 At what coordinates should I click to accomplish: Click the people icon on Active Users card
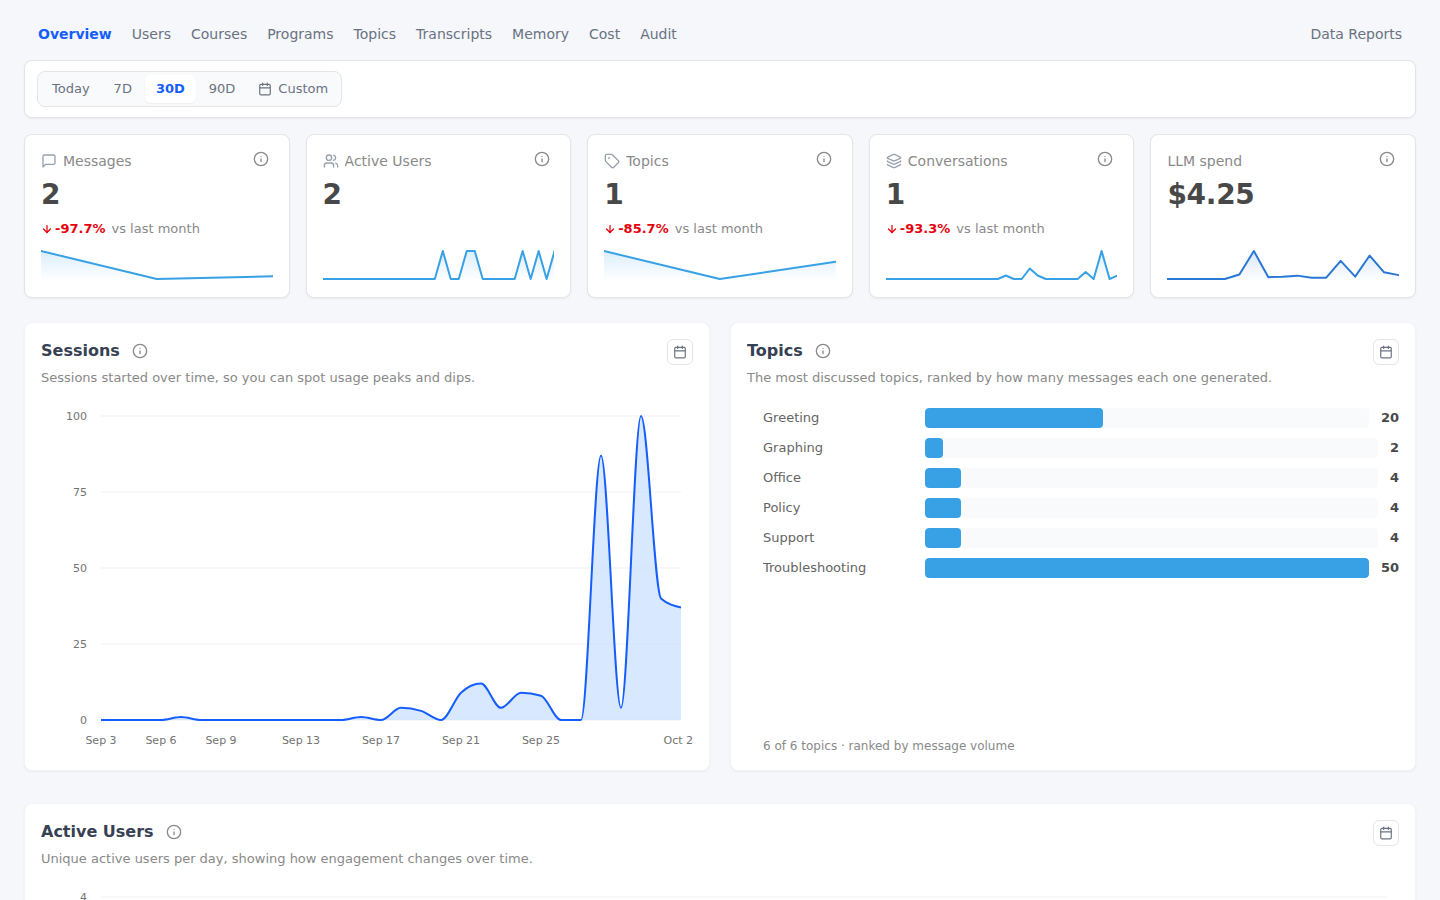[331, 161]
